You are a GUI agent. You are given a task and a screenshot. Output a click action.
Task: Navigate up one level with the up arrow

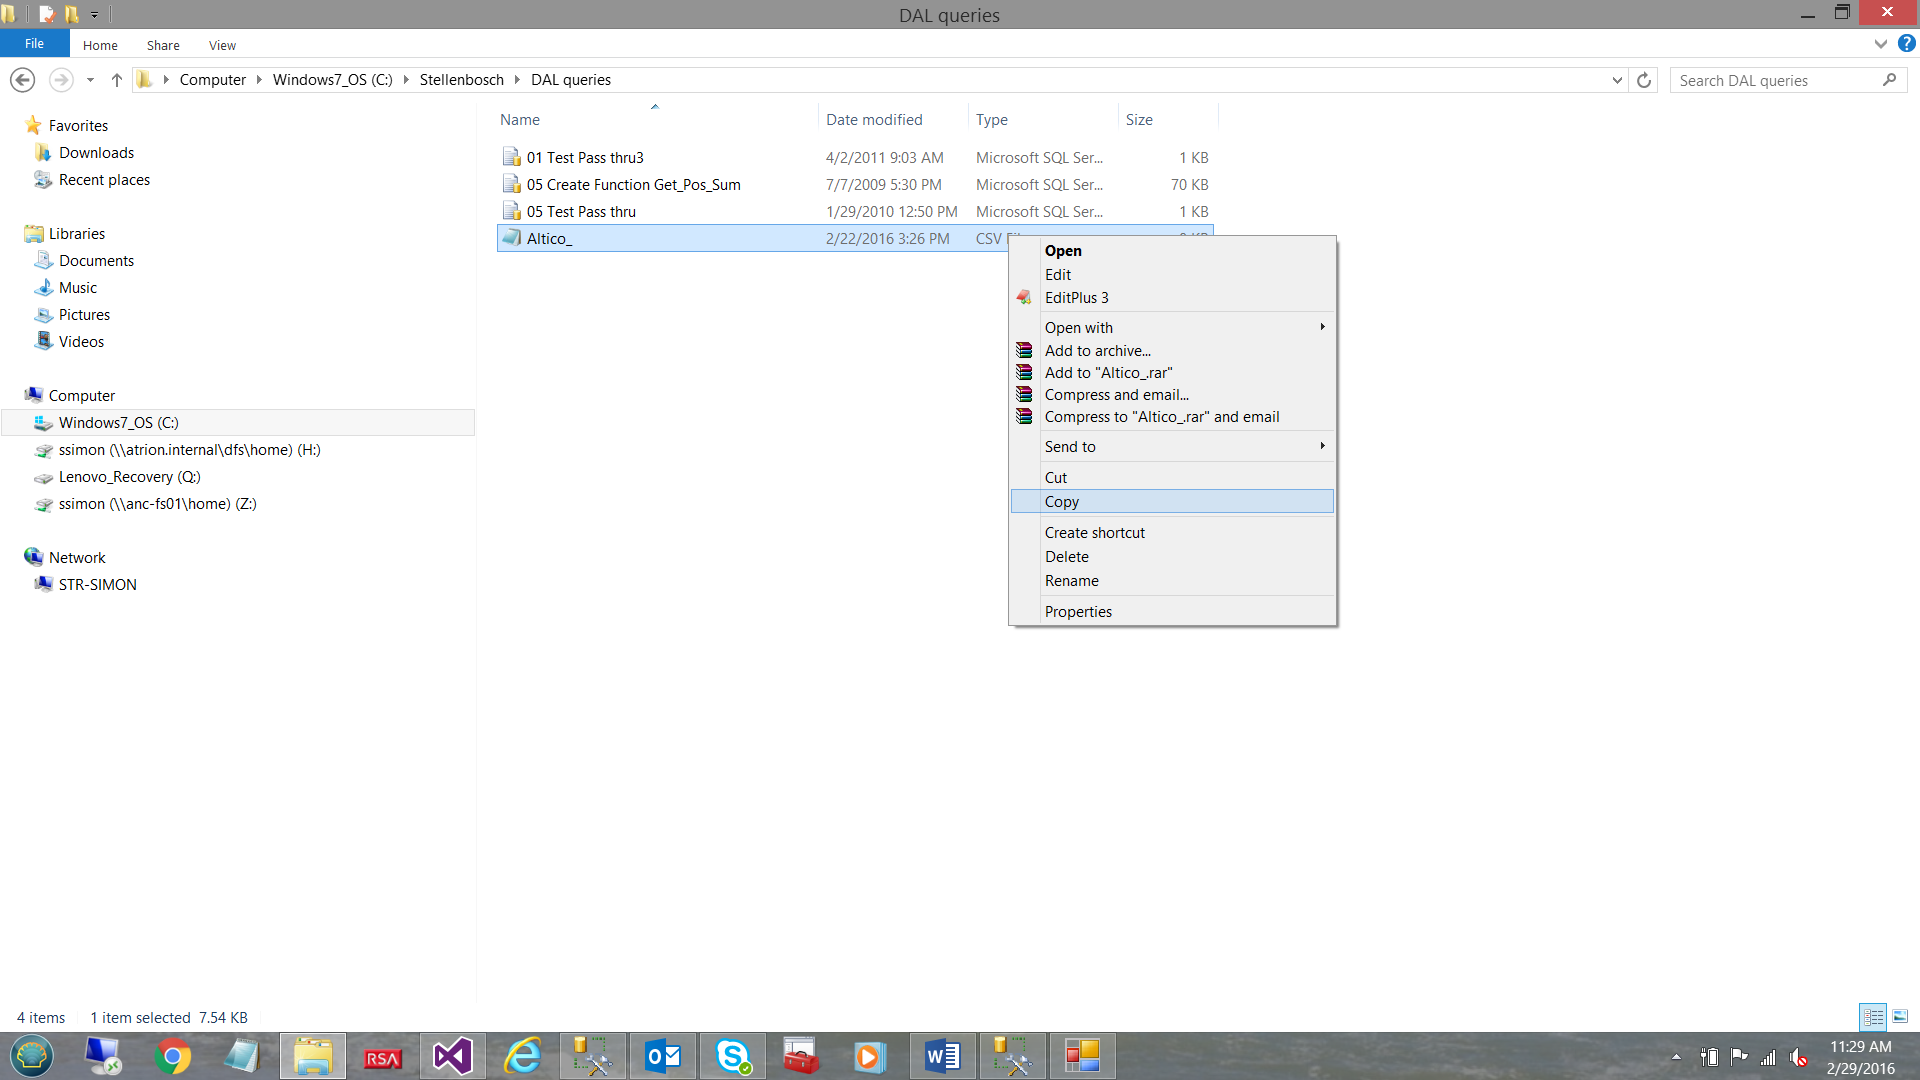click(116, 79)
